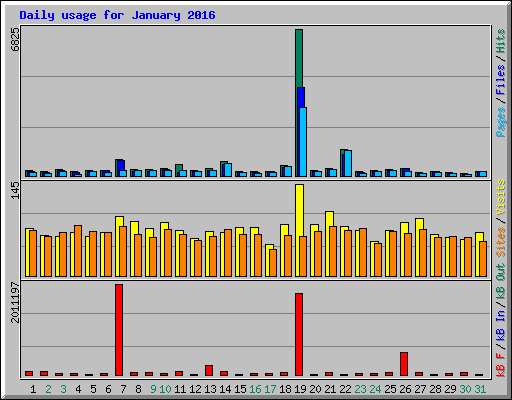Click day label 31 on the x-axis
This screenshot has width=512, height=400.
tap(480, 389)
